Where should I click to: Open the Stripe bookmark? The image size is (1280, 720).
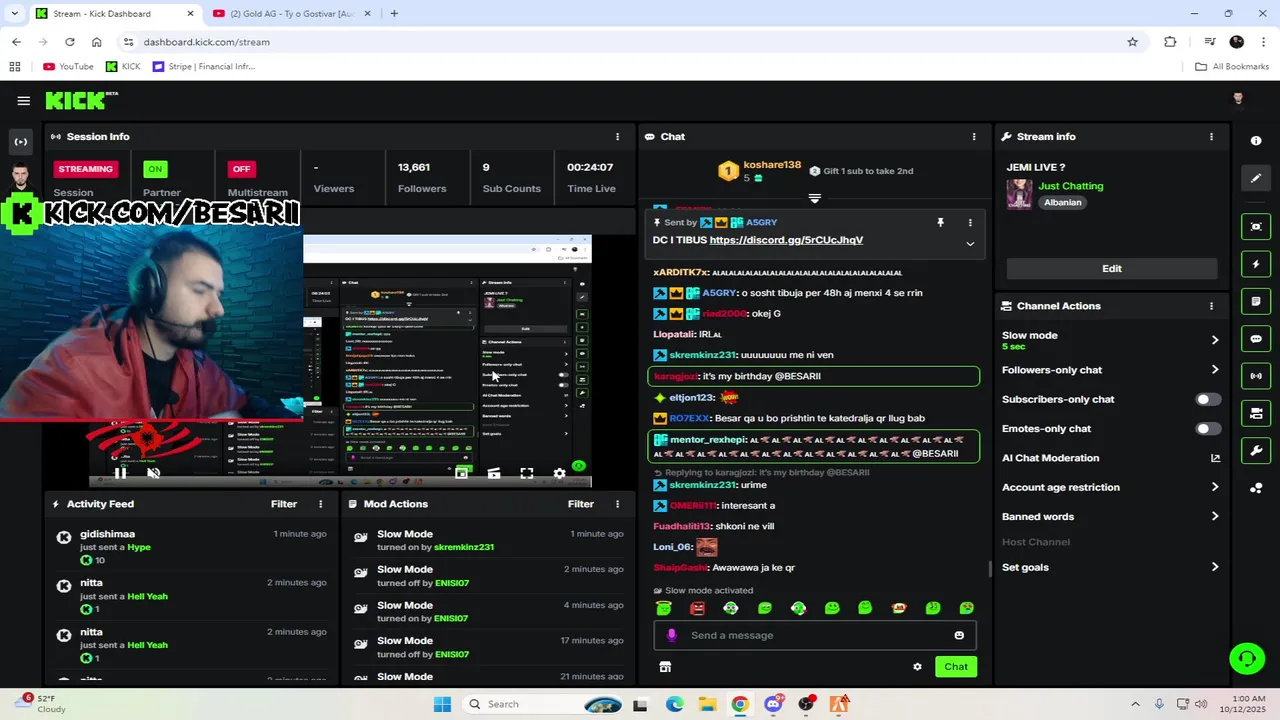(204, 67)
